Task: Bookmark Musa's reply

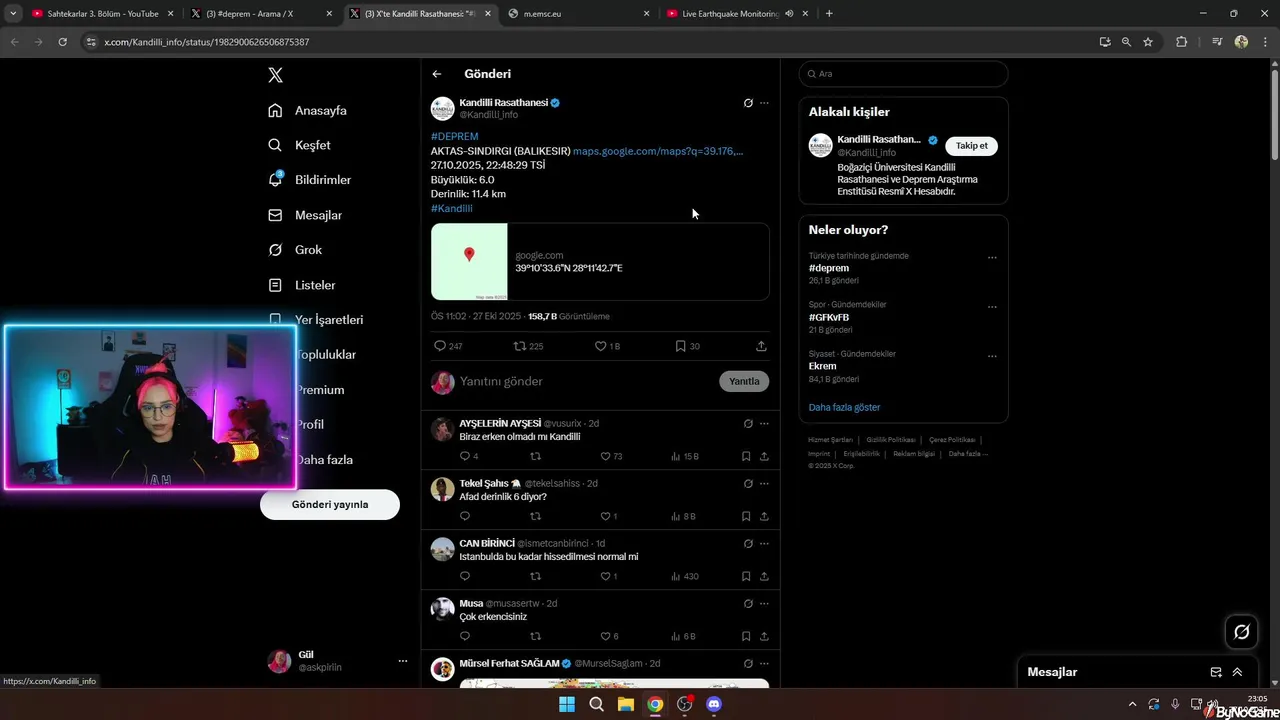Action: tap(746, 636)
